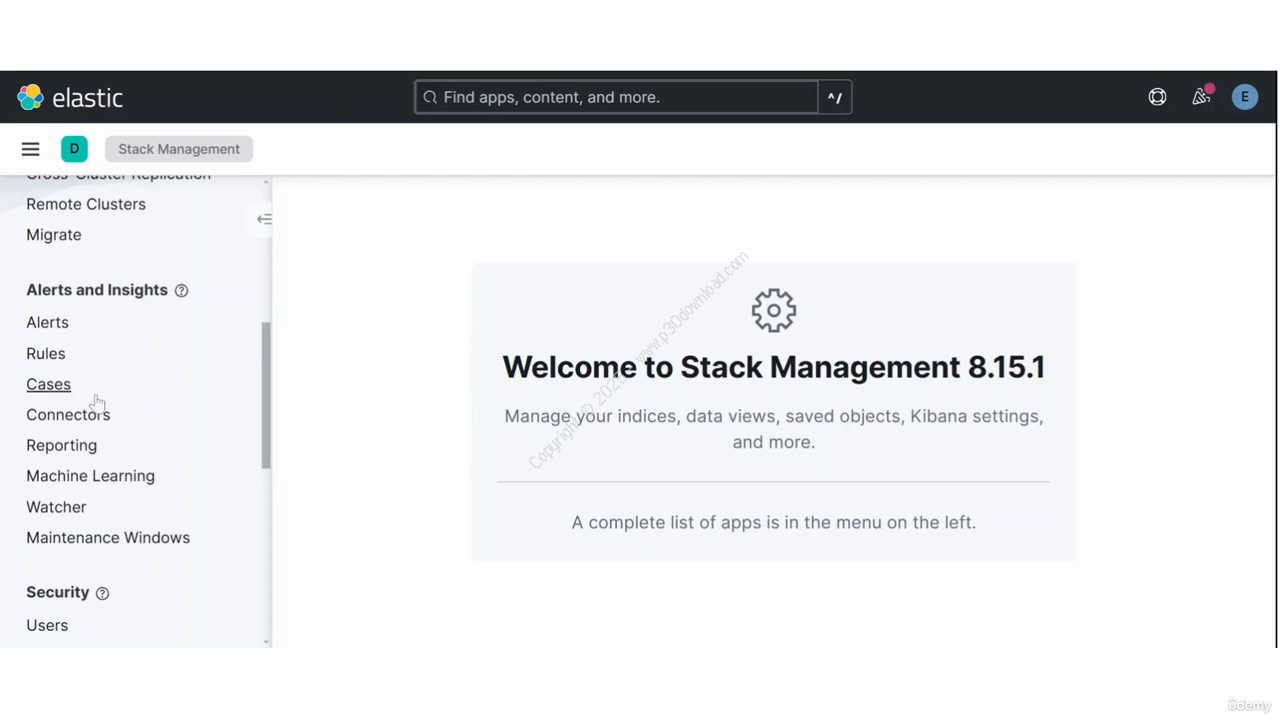Open Connectors in the sidebar
The height and width of the screenshot is (720, 1280).
click(68, 414)
